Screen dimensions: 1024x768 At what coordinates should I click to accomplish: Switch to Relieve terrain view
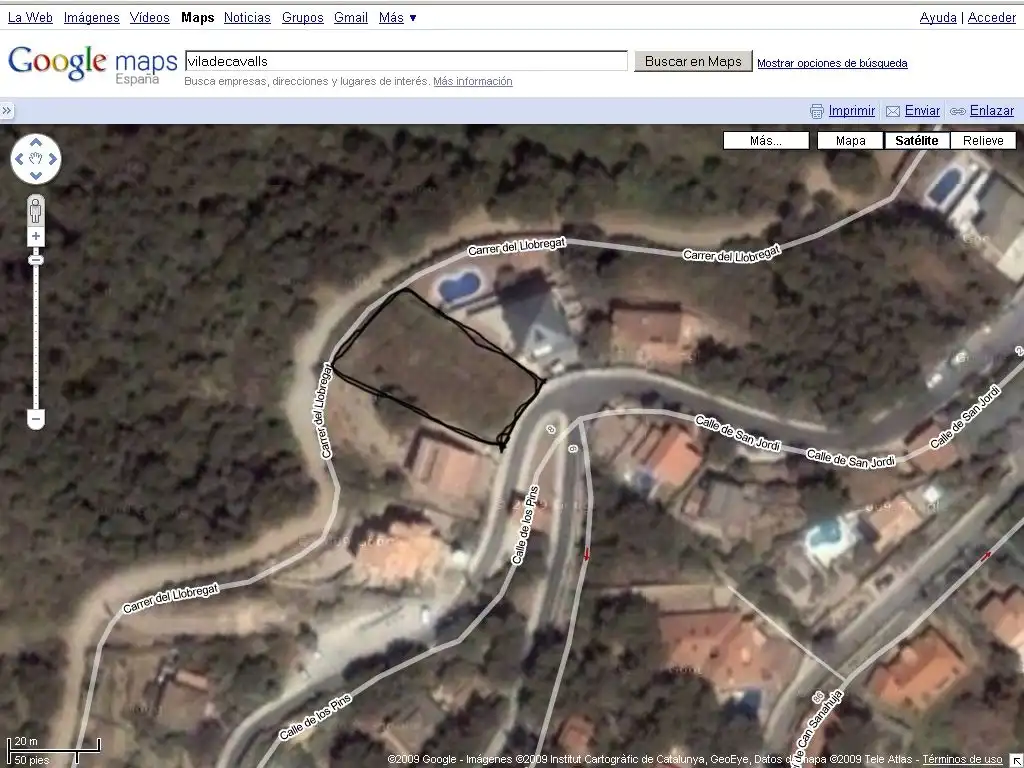tap(983, 140)
